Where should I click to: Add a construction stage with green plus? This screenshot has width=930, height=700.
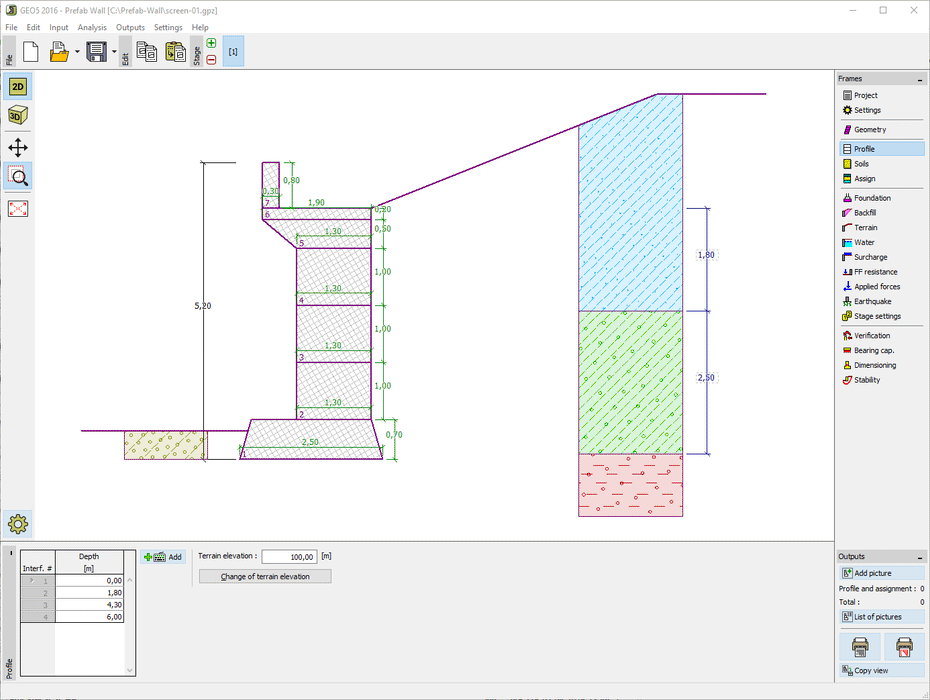(x=211, y=44)
